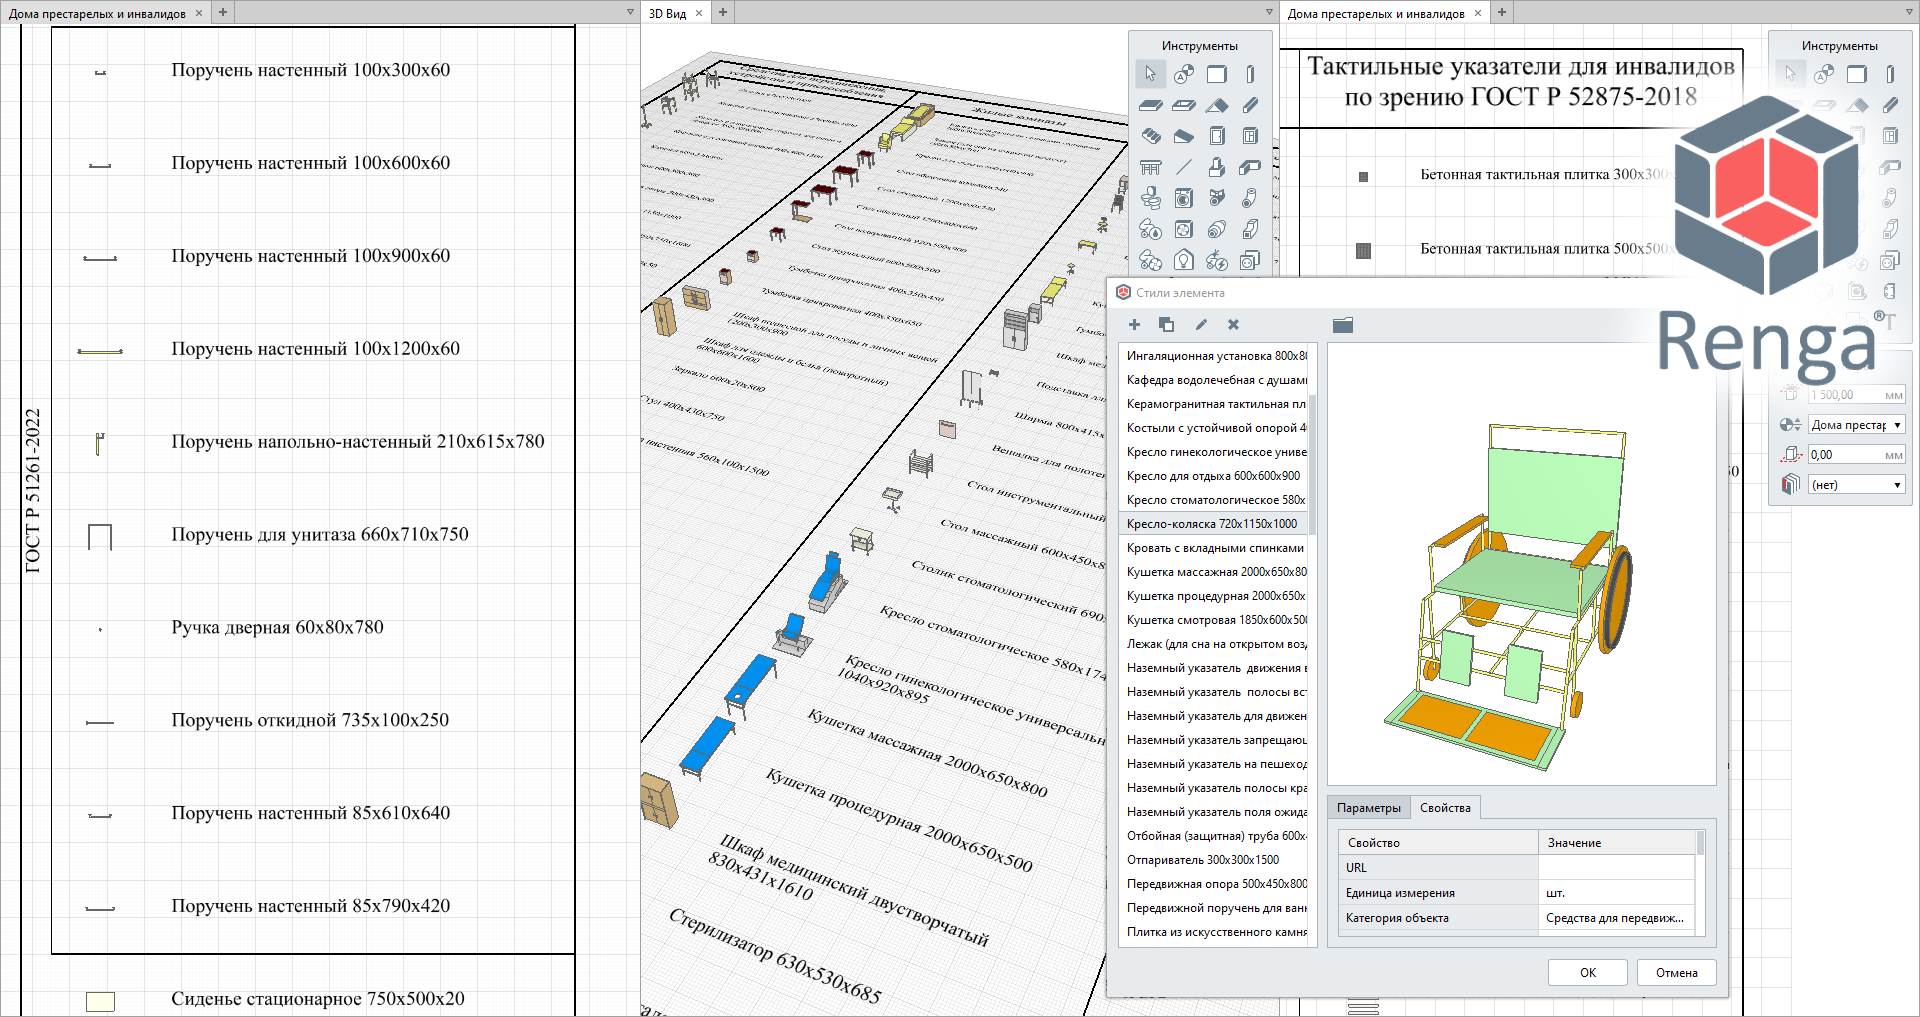Screen dimensions: 1920x1017
Task: Select the Floor slab tool
Action: point(1150,105)
